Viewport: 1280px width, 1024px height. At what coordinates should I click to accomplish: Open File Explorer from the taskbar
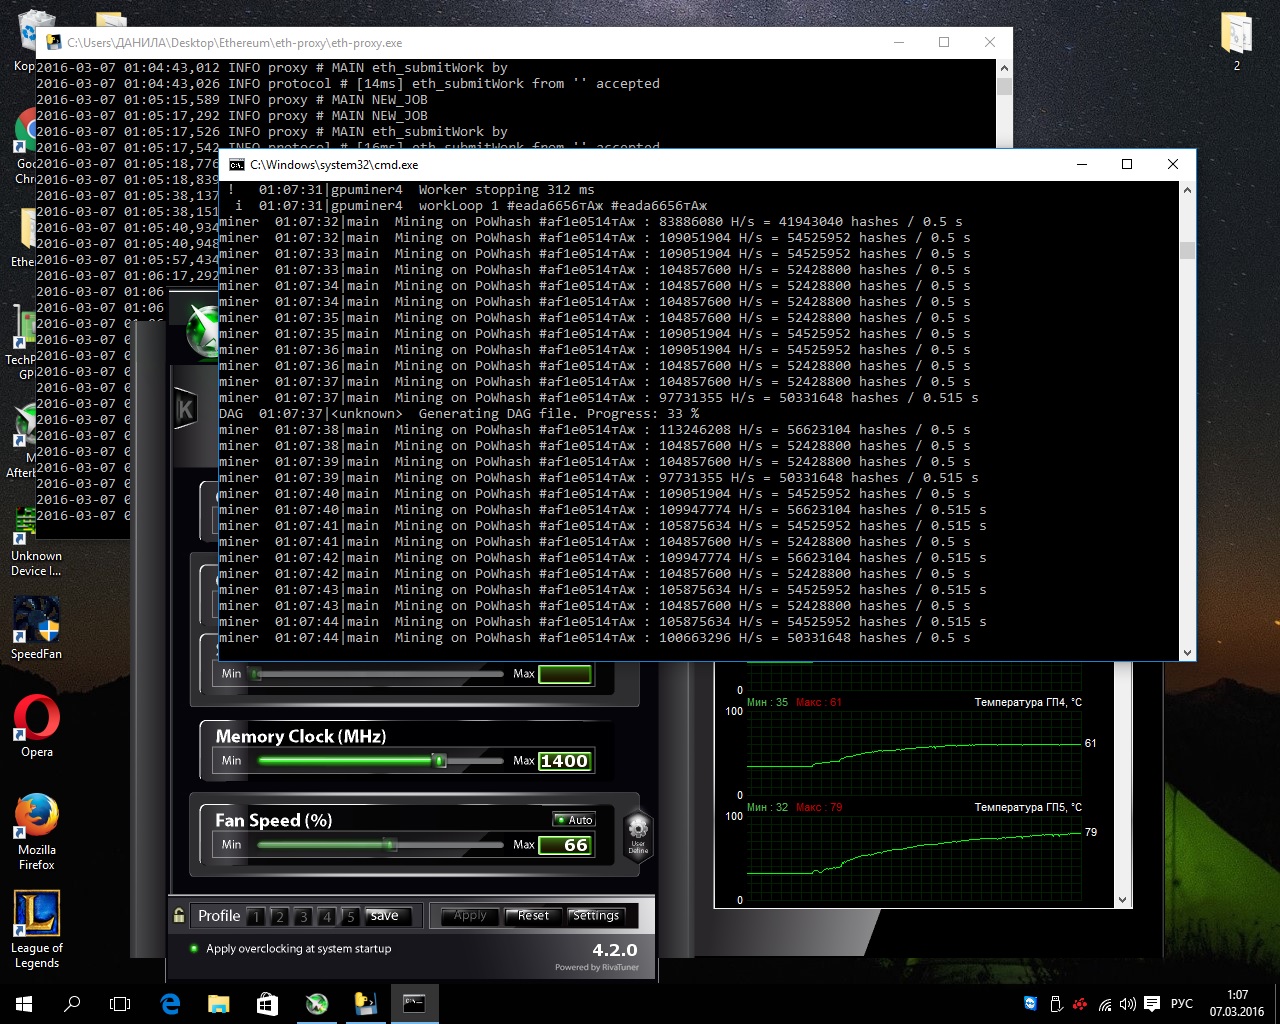pyautogui.click(x=218, y=1003)
